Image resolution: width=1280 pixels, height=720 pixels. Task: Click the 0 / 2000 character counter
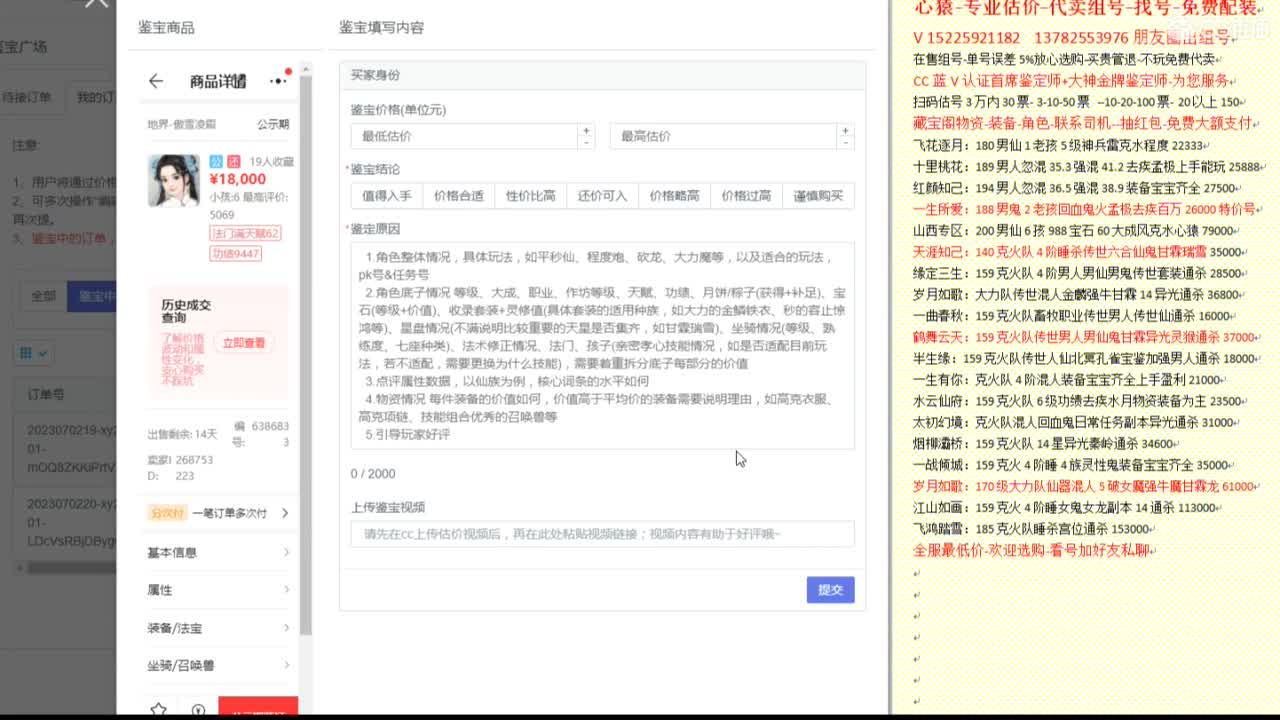(373, 473)
